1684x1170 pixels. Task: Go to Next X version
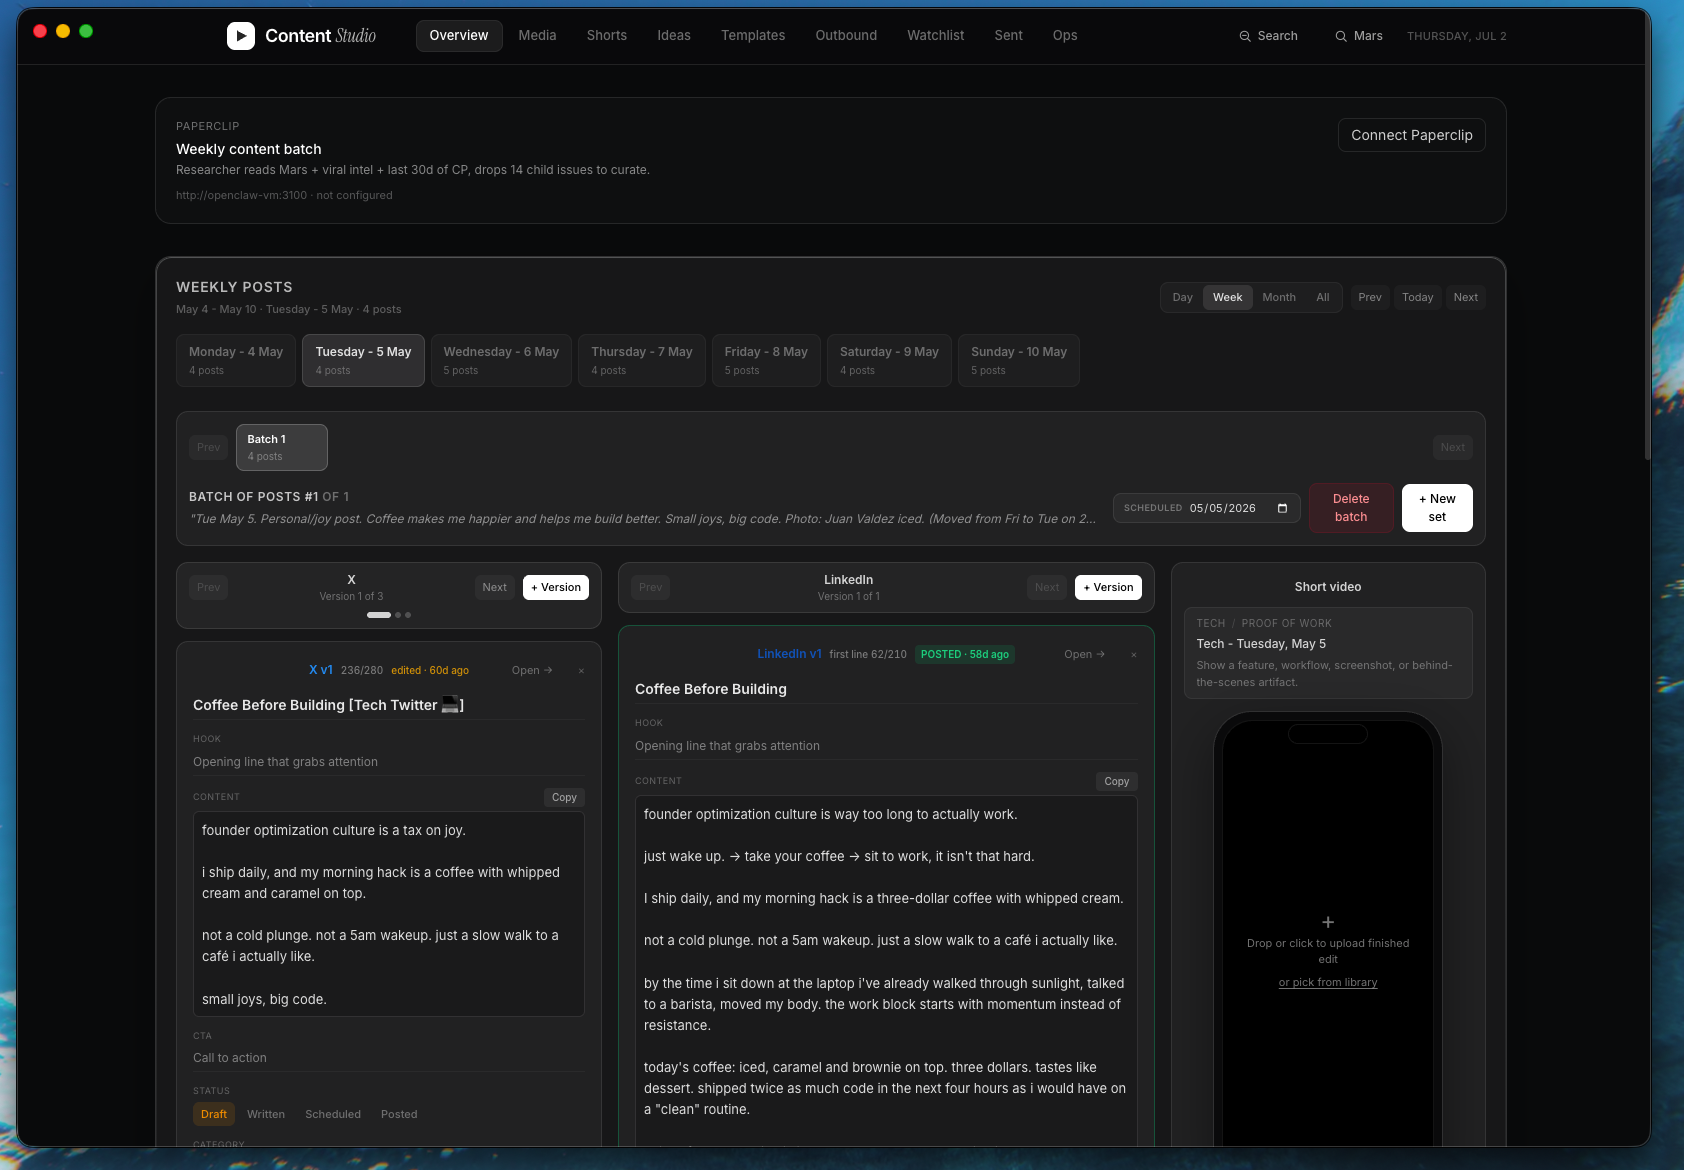tap(494, 588)
